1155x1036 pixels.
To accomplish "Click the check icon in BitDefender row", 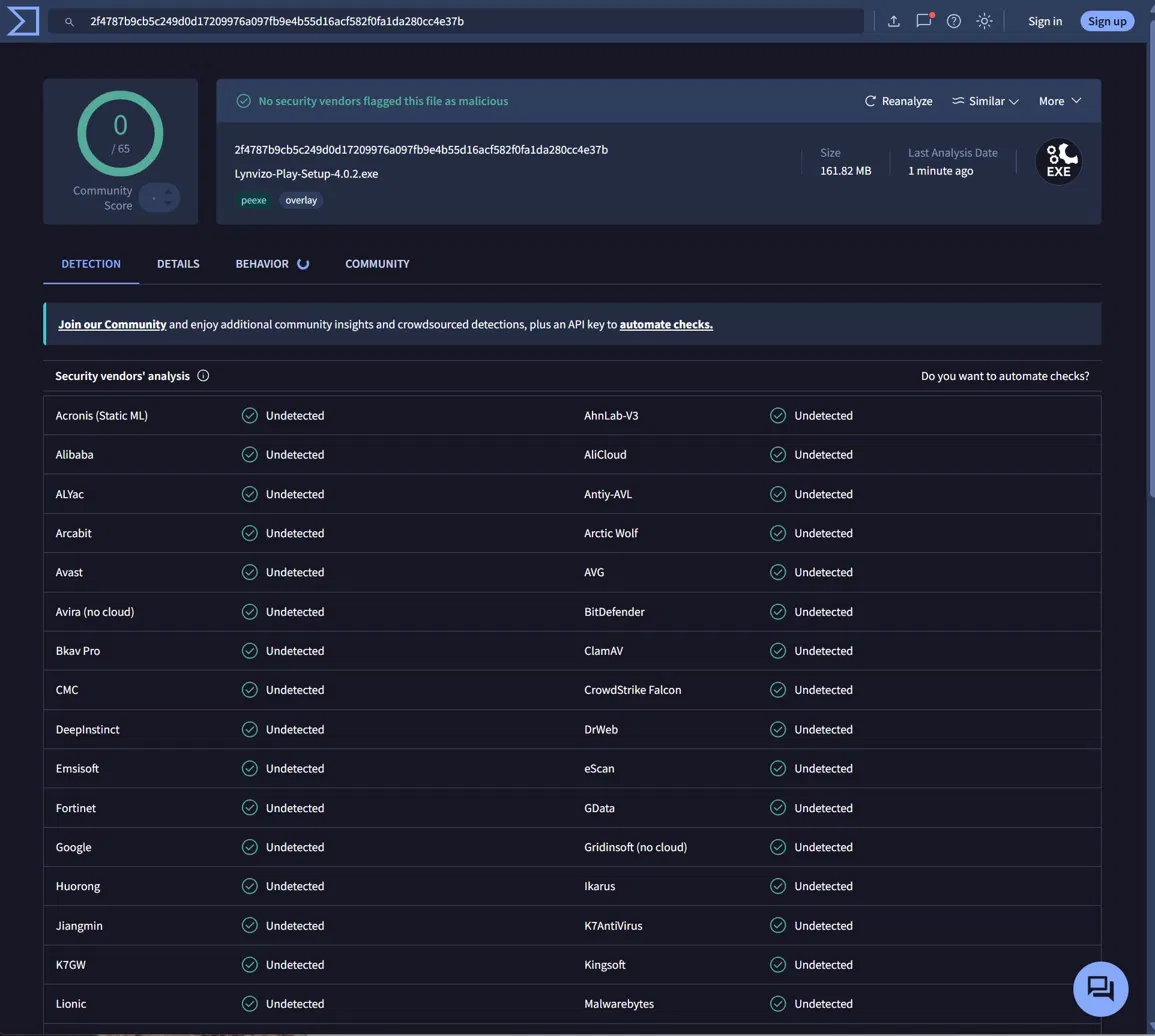I will tap(778, 612).
